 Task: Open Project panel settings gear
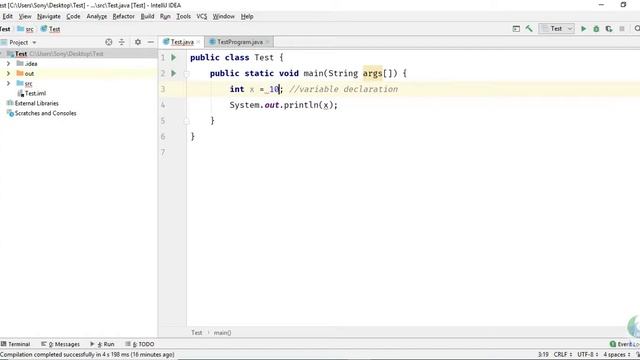click(138, 42)
